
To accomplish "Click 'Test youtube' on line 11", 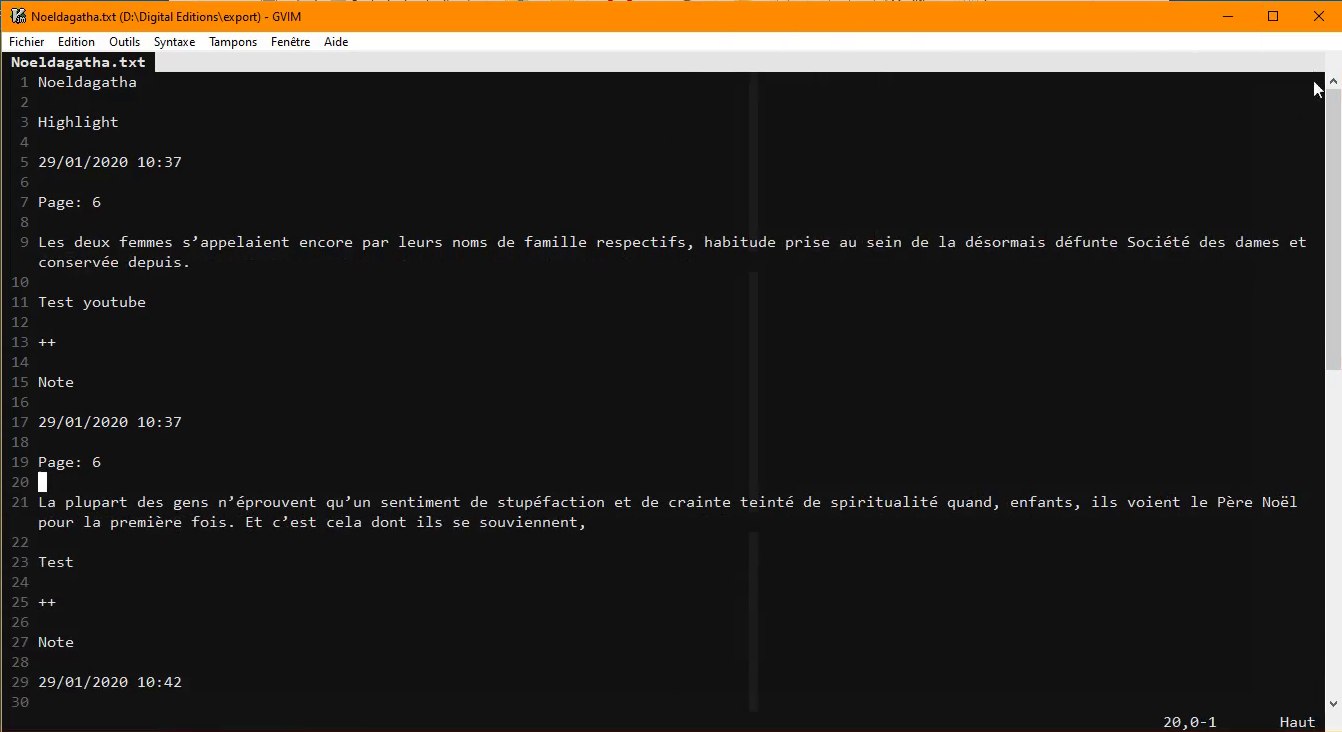I will coord(92,302).
